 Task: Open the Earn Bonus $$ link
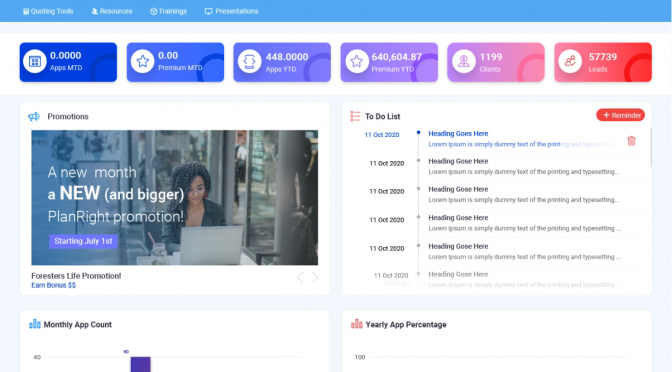click(54, 285)
